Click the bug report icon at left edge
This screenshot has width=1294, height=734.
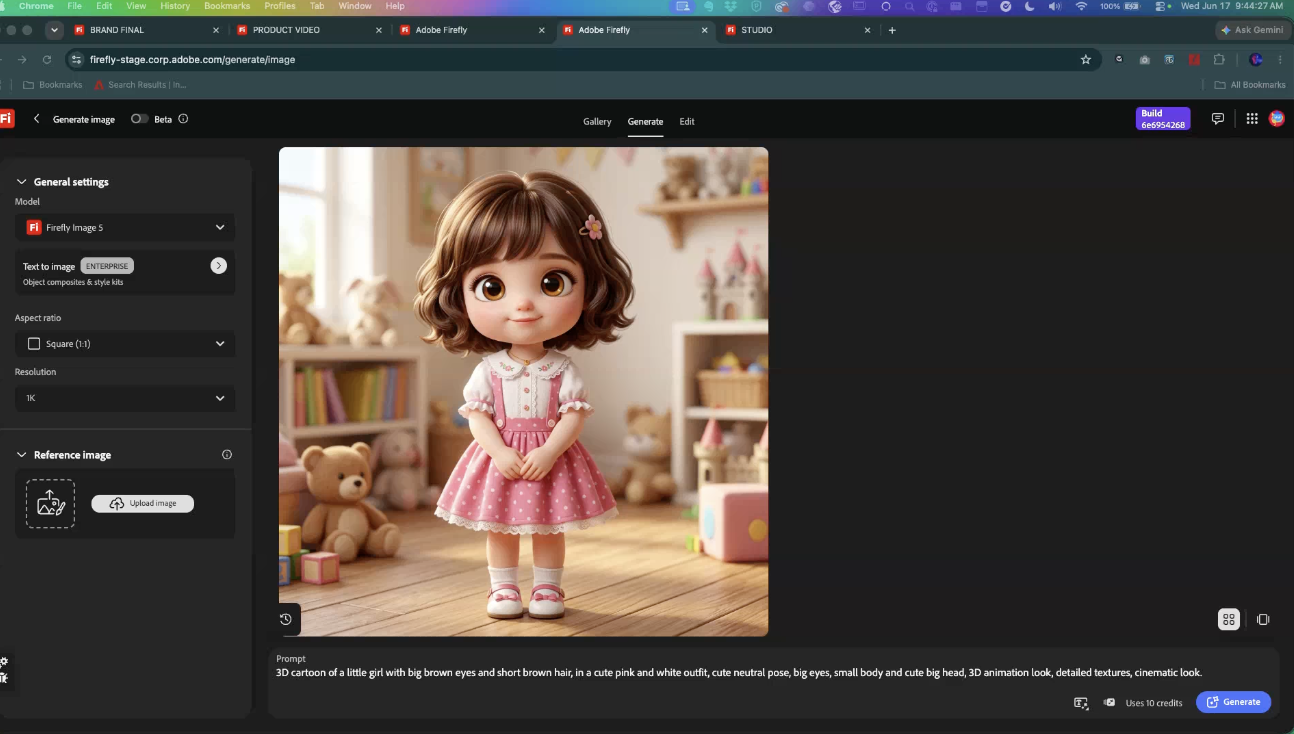(4, 678)
